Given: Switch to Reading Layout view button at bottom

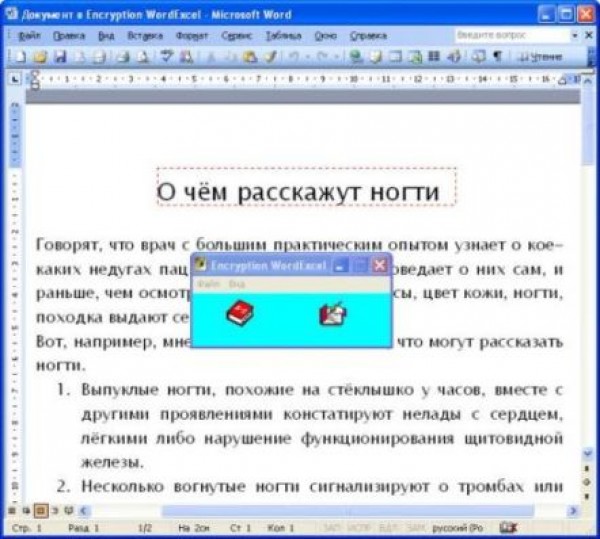Looking at the screenshot, I should coord(69,510).
